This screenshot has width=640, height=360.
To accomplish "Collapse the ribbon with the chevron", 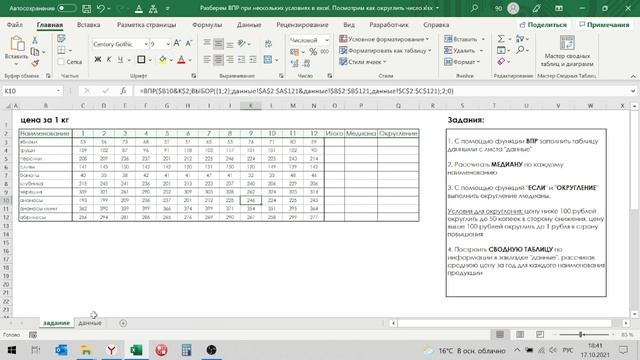I will click(633, 76).
